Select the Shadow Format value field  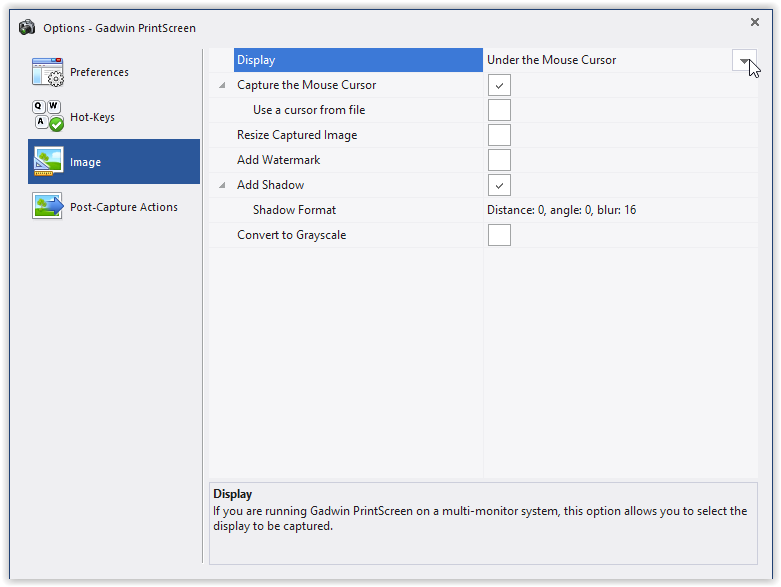coord(561,210)
